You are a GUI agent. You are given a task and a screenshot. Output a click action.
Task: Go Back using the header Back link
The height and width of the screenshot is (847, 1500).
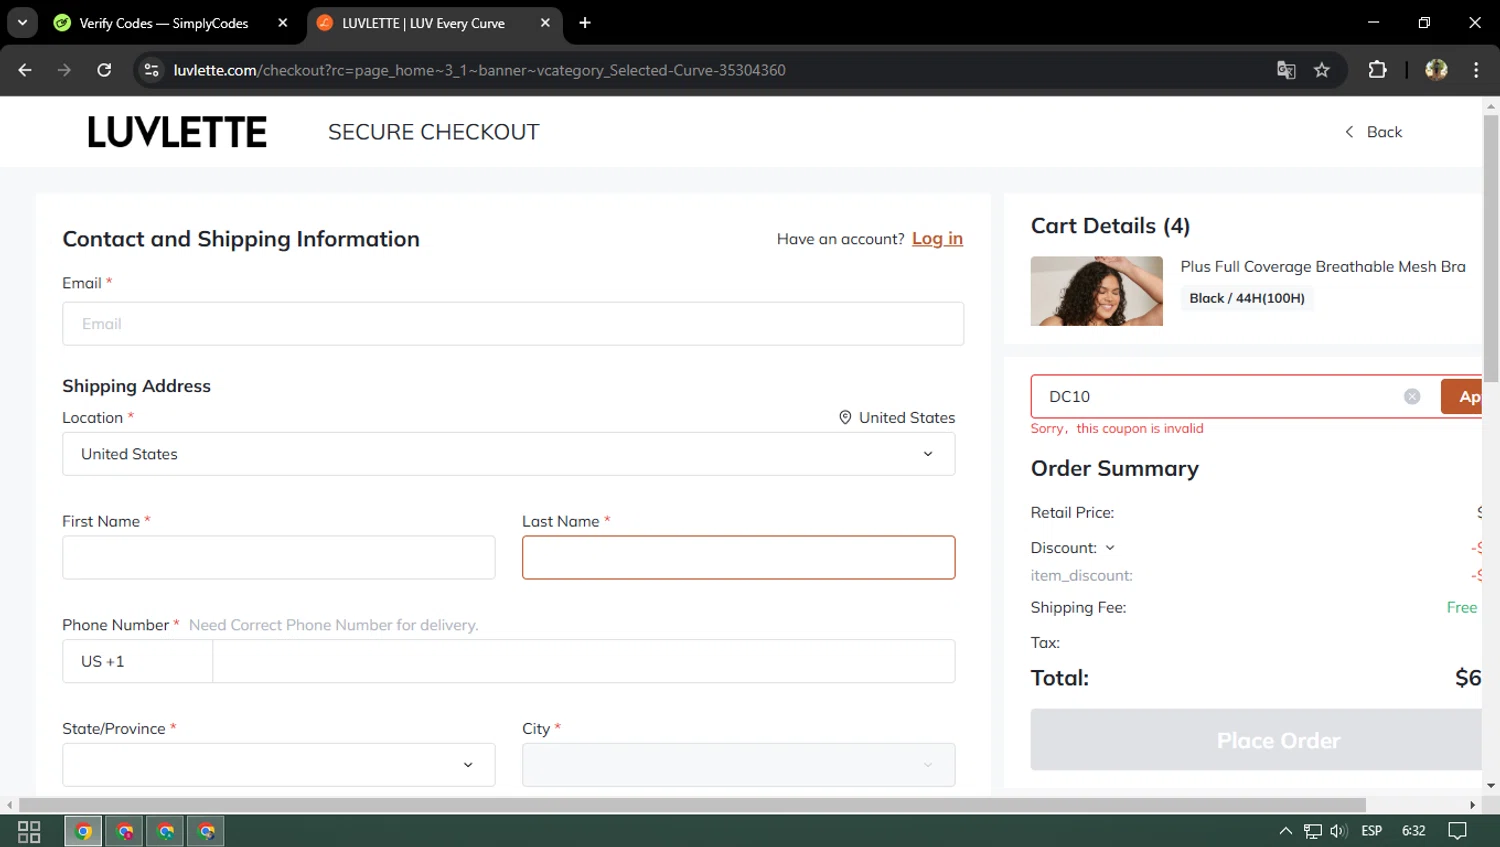coord(1373,132)
